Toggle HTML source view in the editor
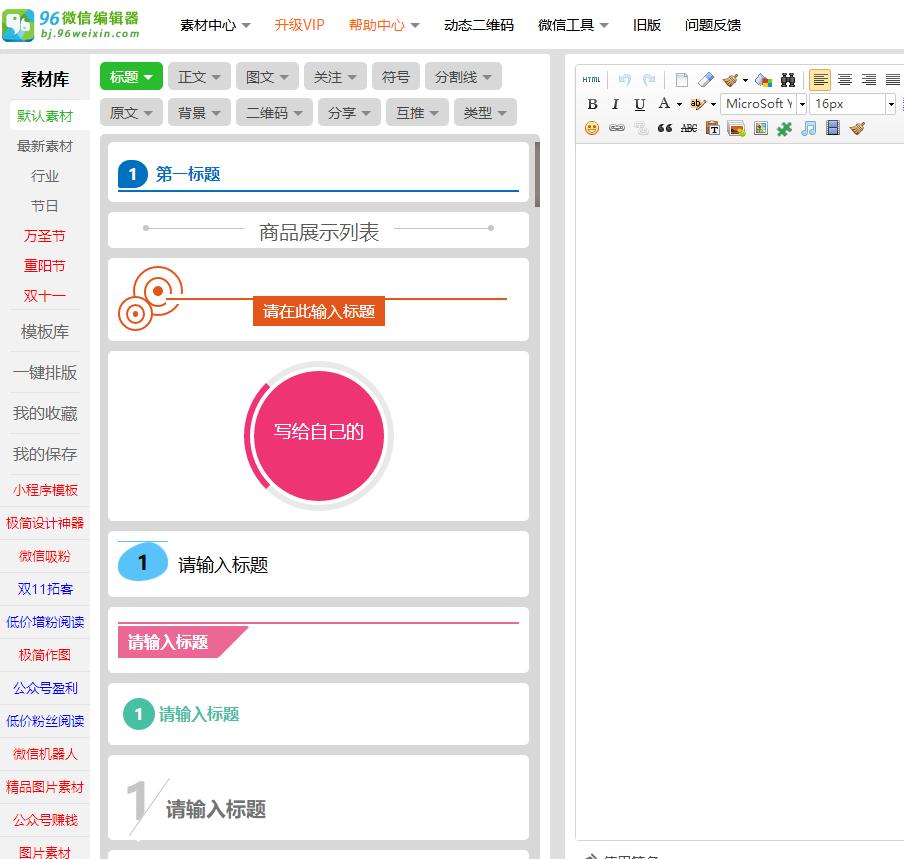904x859 pixels. click(x=590, y=77)
